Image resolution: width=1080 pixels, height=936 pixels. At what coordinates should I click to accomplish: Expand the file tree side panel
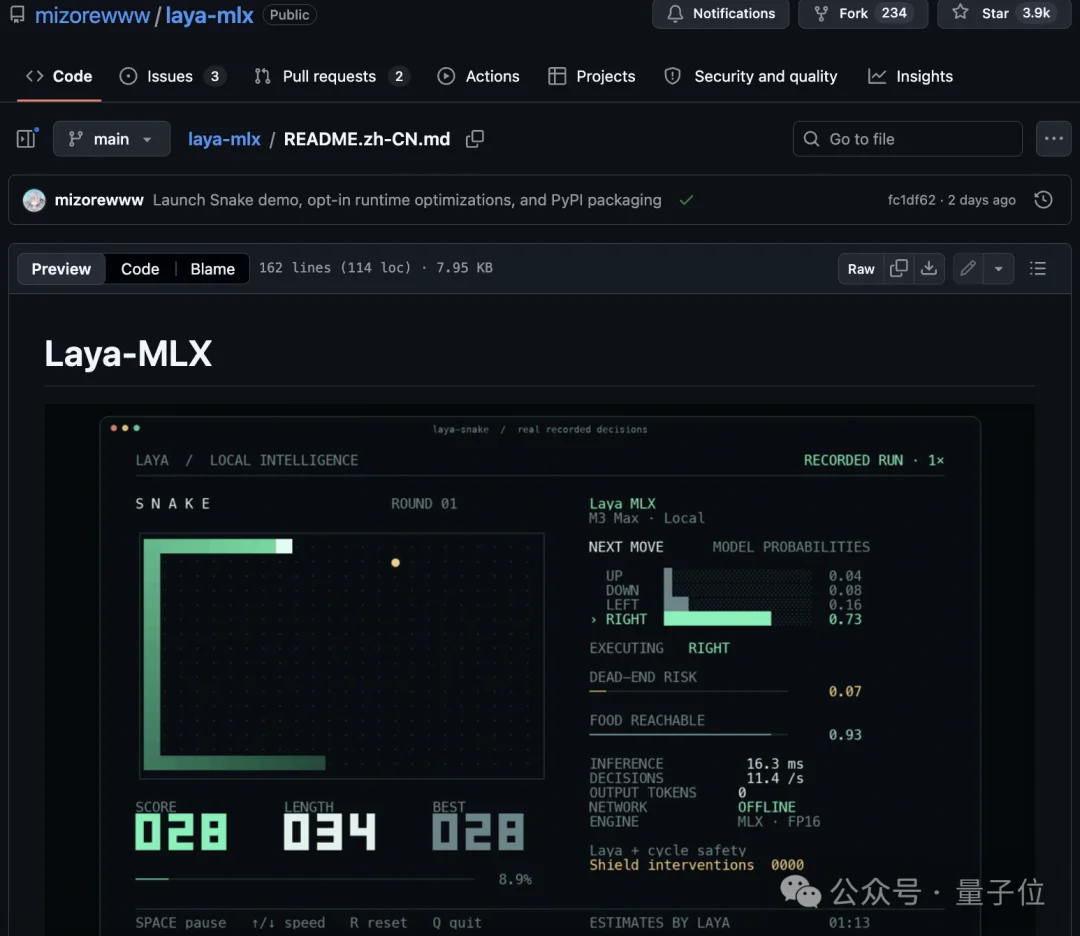point(27,138)
